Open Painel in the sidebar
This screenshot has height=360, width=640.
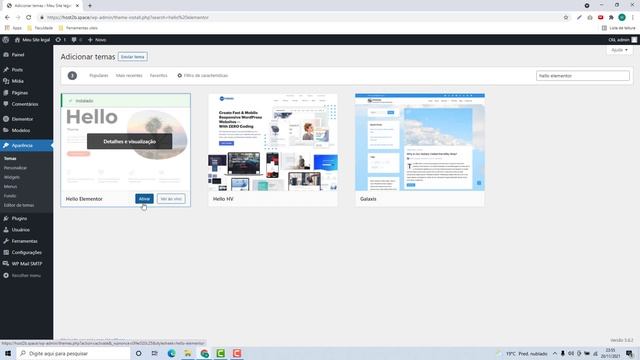point(18,55)
